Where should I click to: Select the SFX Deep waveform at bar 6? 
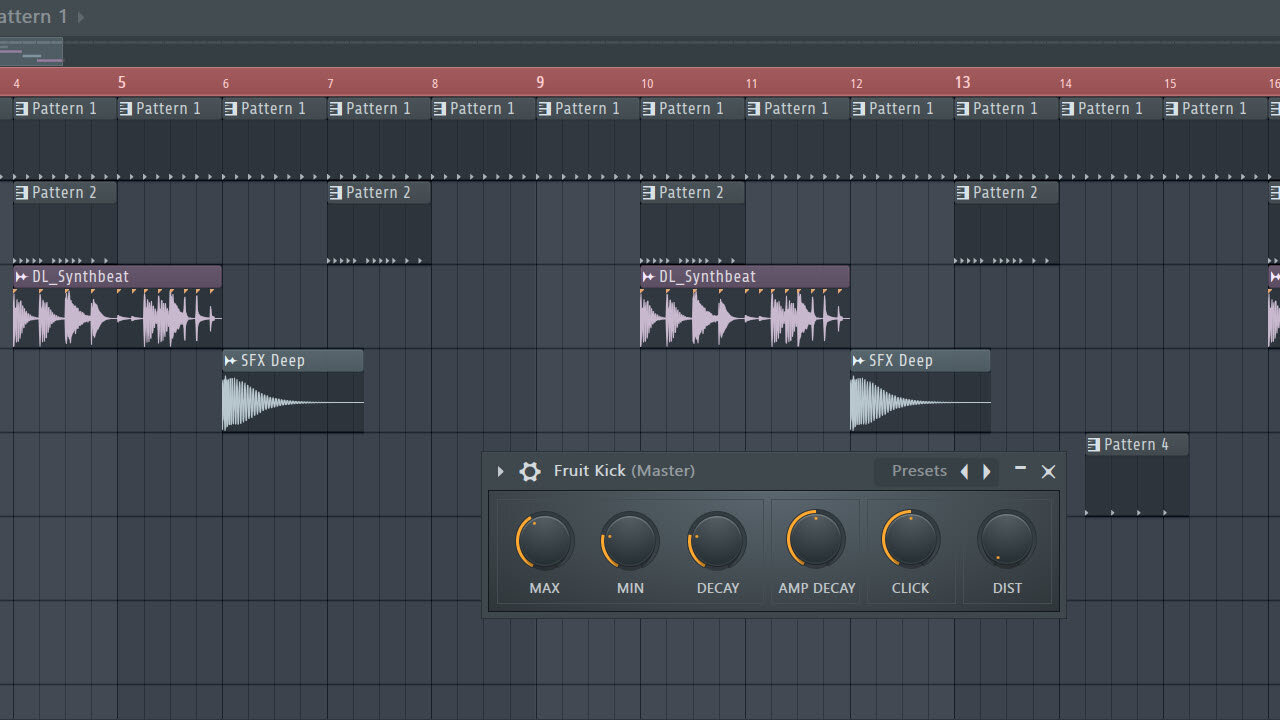pyautogui.click(x=293, y=402)
